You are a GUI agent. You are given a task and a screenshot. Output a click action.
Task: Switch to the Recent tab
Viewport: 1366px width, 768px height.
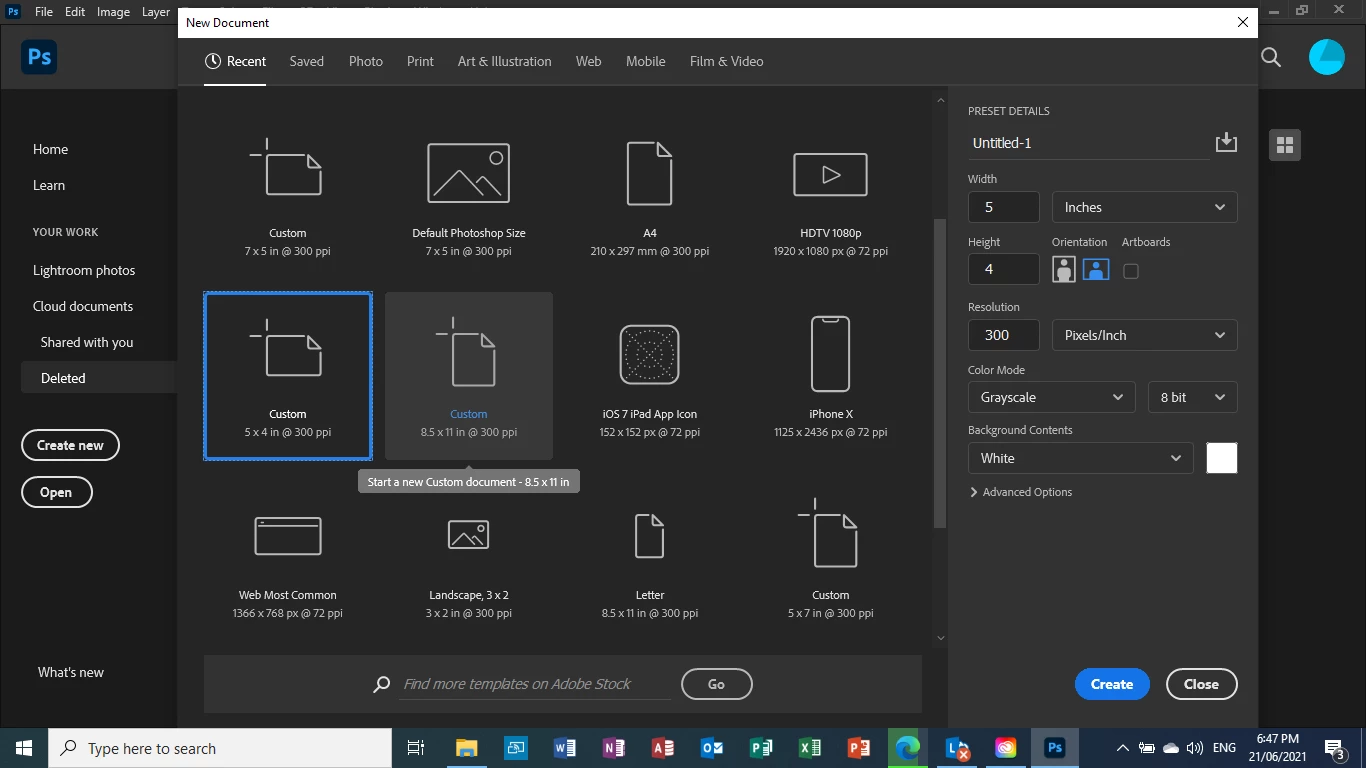pos(235,61)
